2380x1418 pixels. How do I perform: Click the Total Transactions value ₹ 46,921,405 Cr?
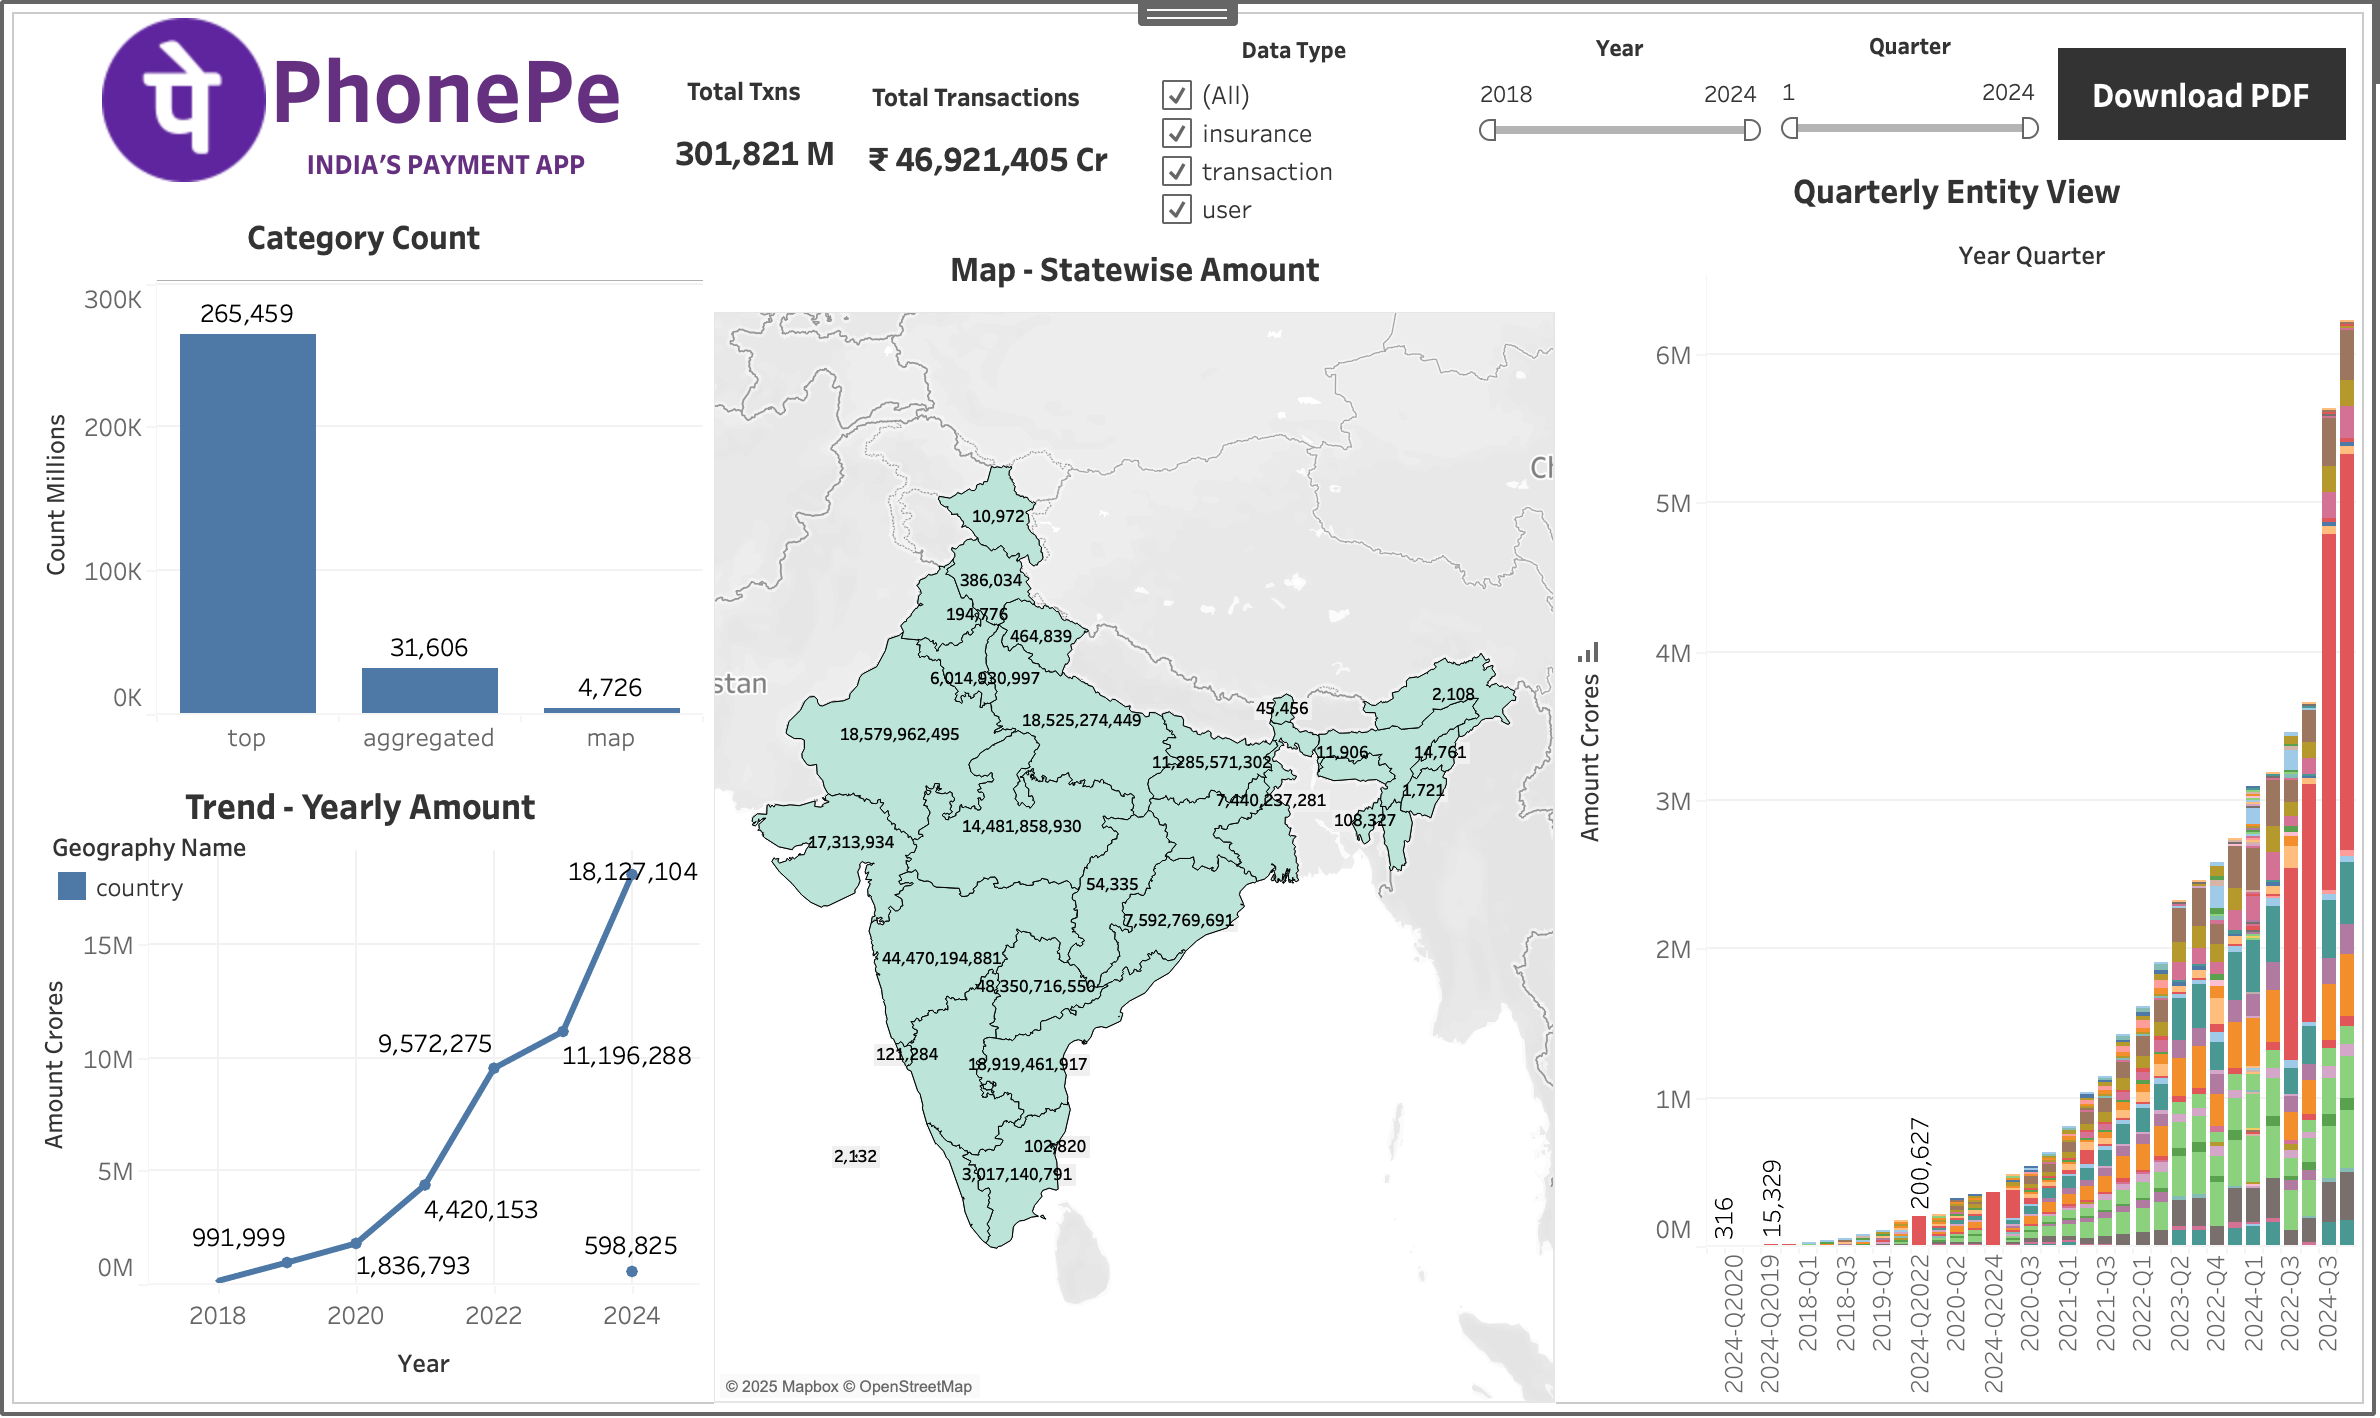[988, 160]
